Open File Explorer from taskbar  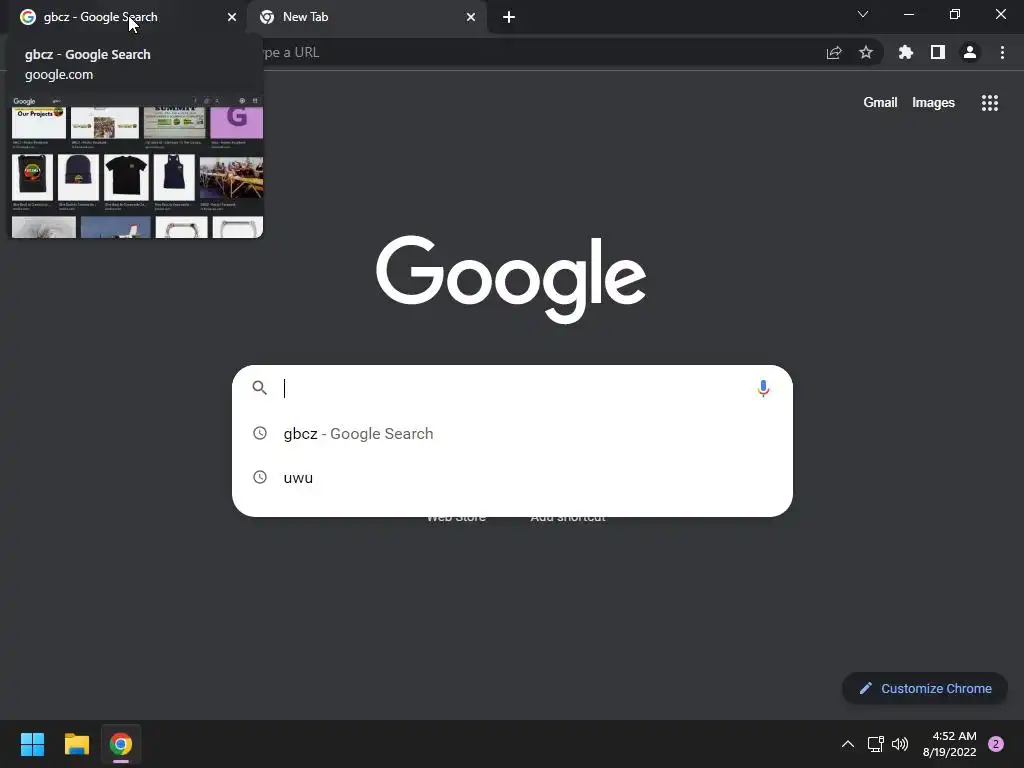coord(76,744)
